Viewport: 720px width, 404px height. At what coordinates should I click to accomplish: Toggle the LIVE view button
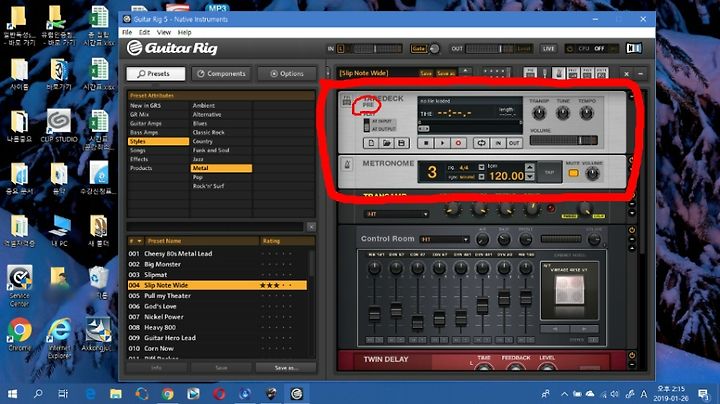[548, 49]
